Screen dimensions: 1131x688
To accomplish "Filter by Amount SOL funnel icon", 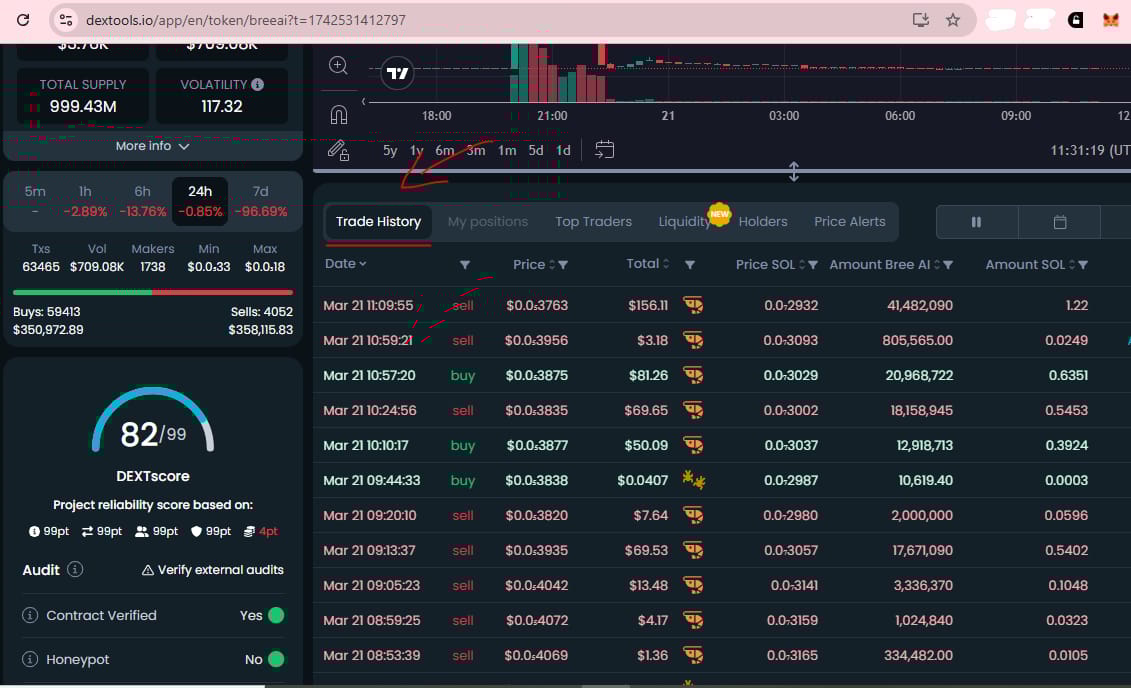I will tap(1083, 265).
